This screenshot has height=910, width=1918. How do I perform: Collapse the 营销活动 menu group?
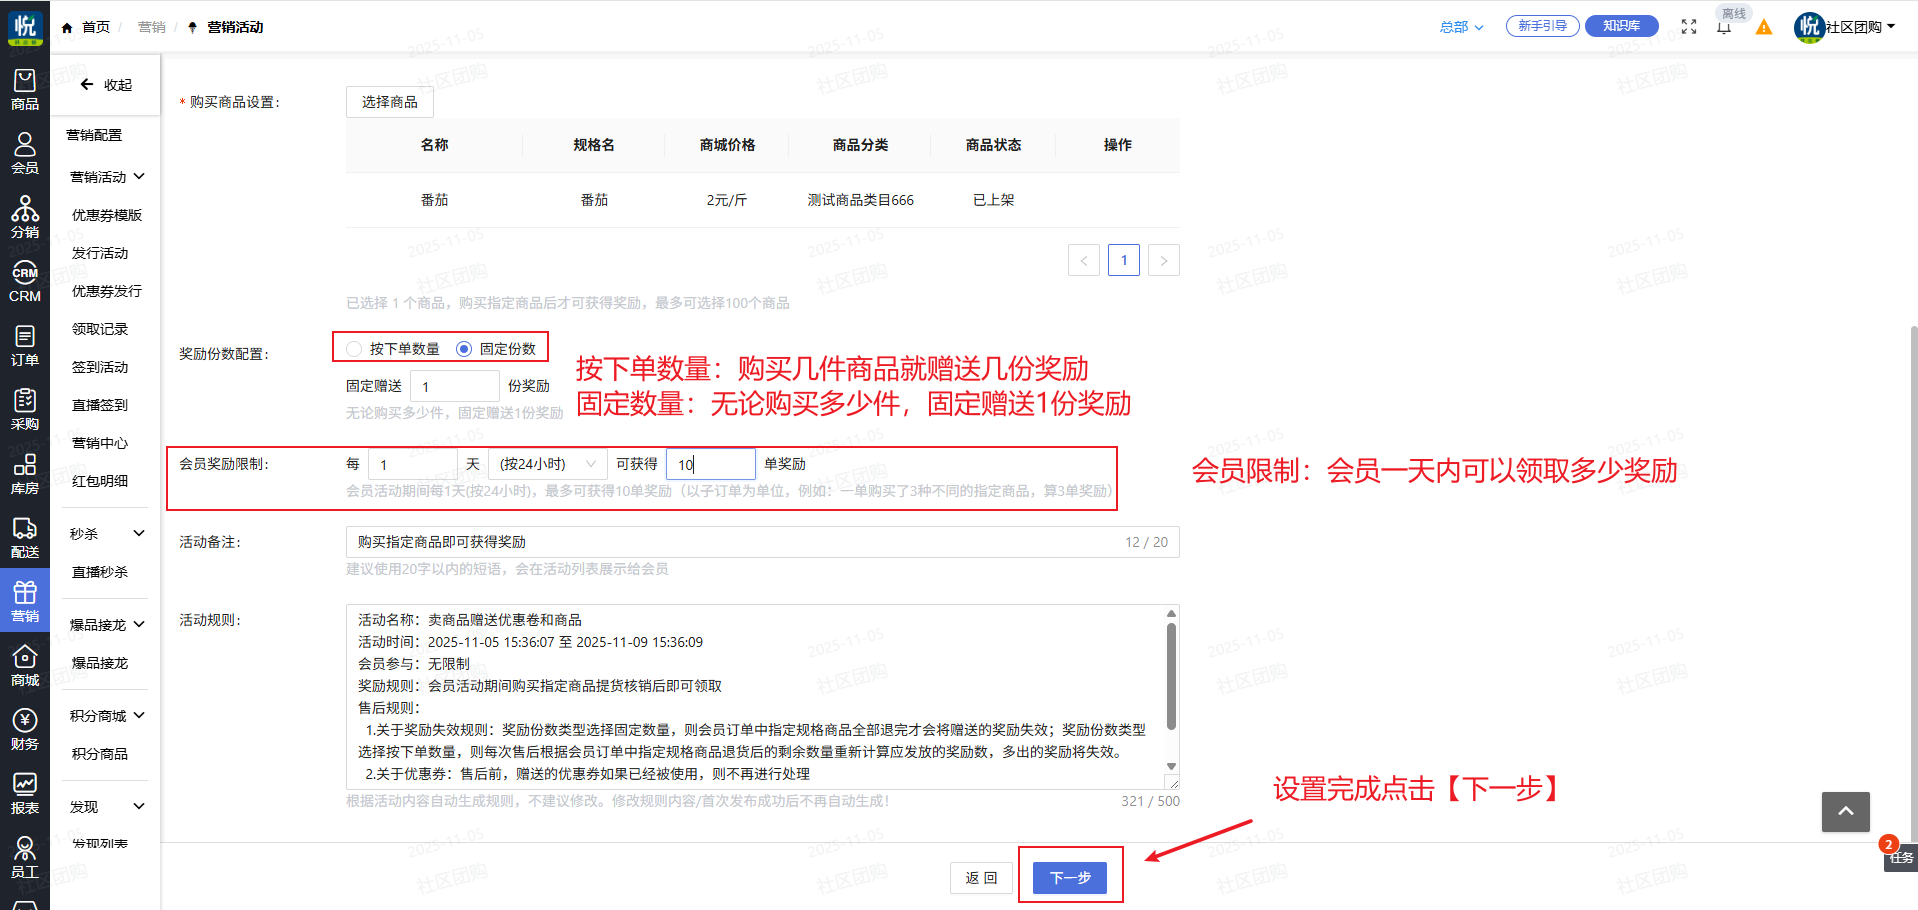[x=106, y=177]
